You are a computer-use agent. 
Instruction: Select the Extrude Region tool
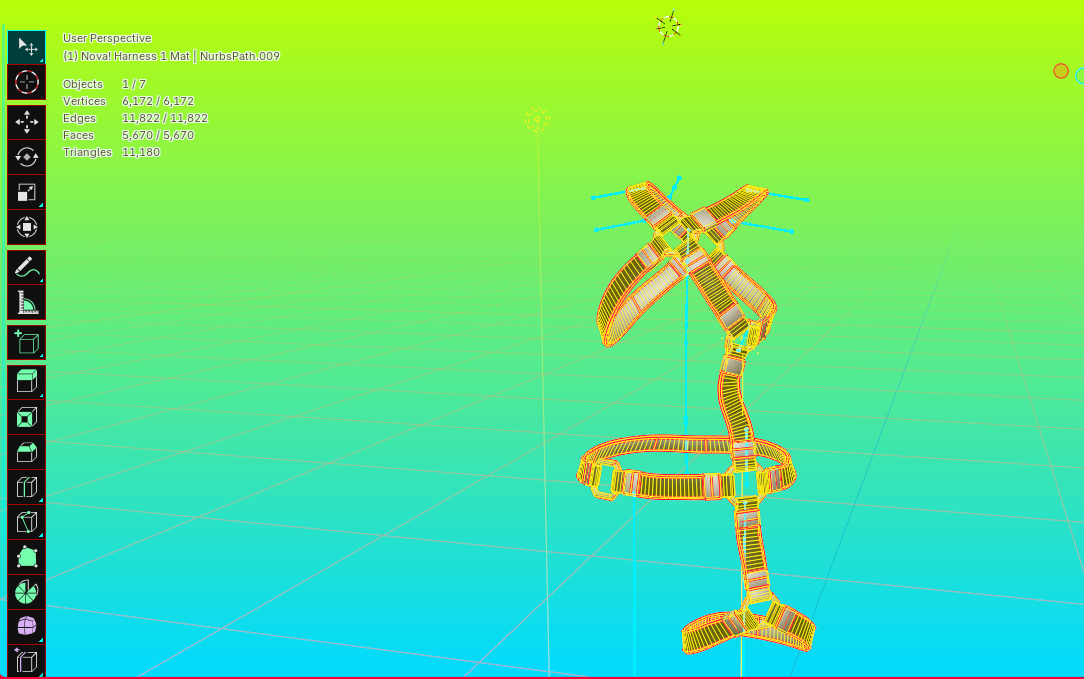tap(26, 382)
